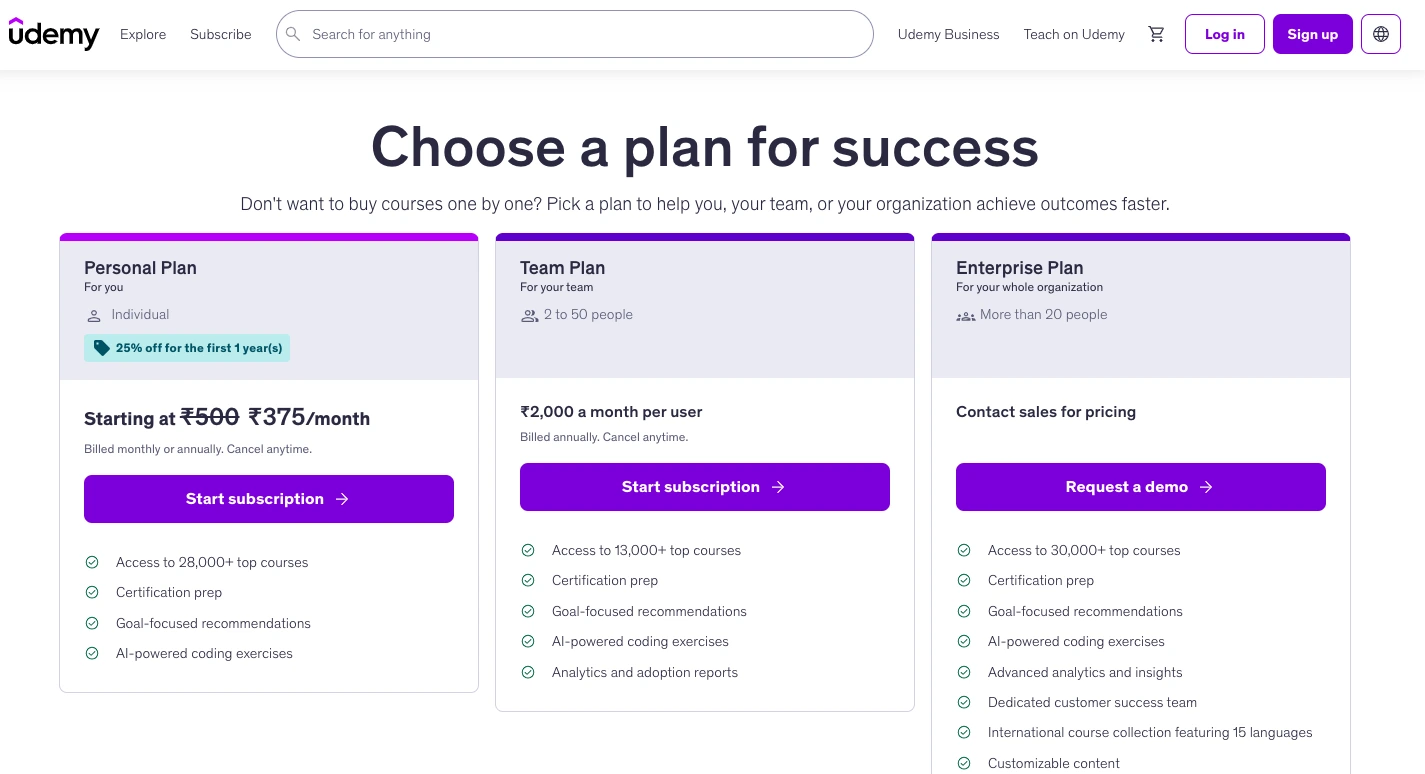Open the language selector globe icon
1425x774 pixels.
coord(1380,33)
